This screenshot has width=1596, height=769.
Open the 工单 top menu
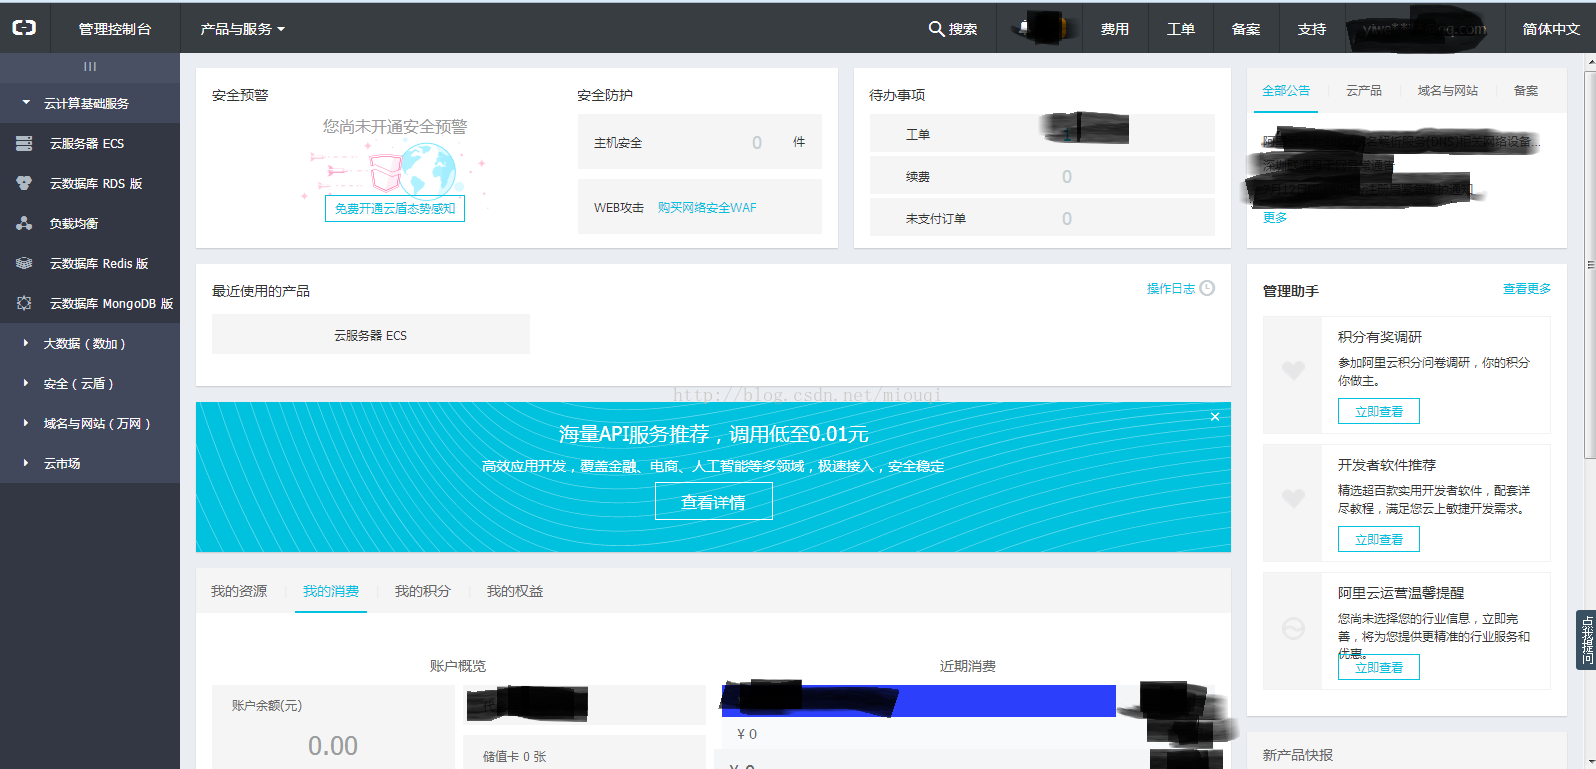coord(1181,29)
